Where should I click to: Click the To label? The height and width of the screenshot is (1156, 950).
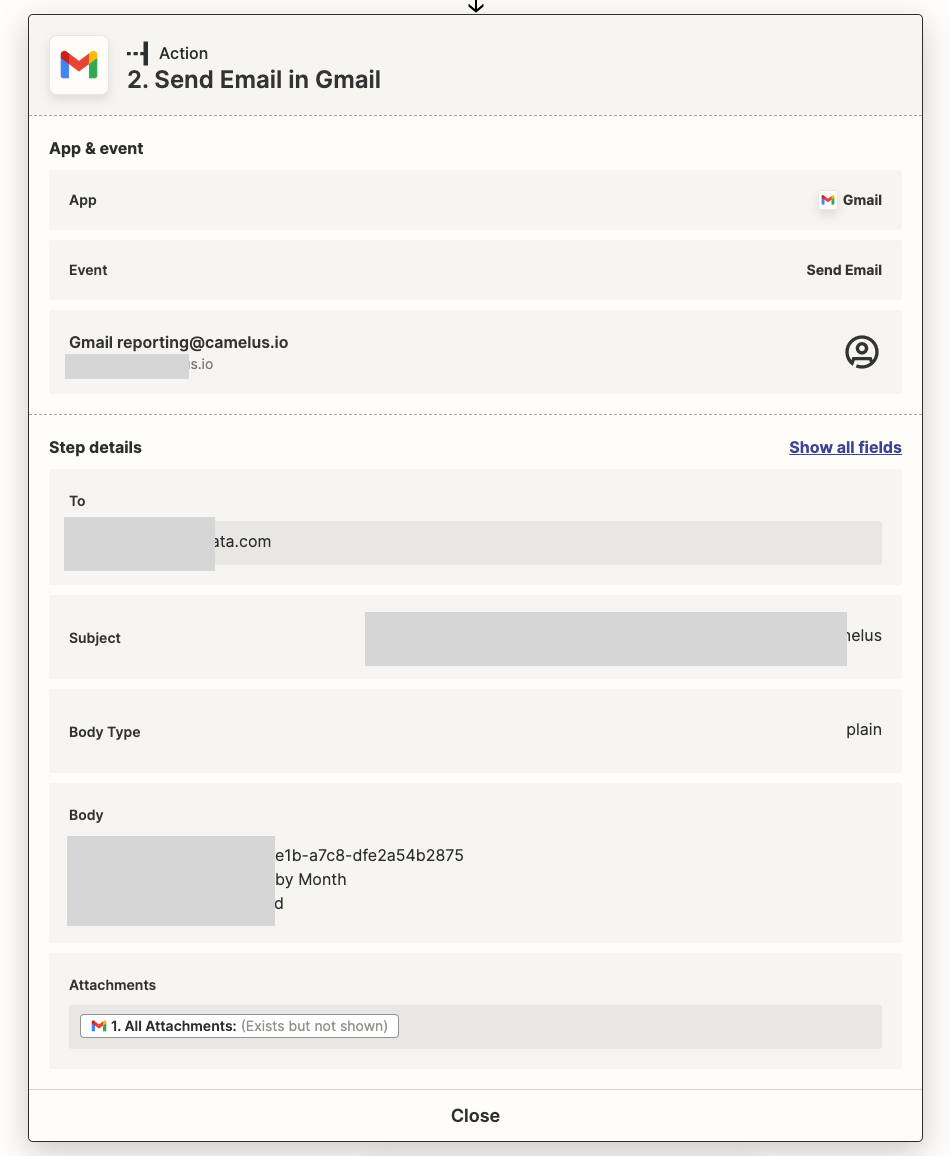click(x=77, y=501)
